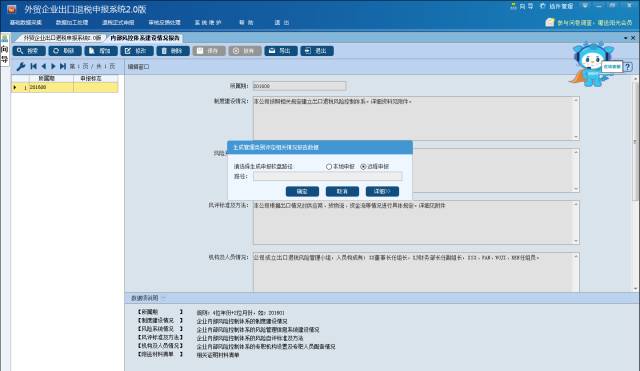Viewport: 640px width, 371px height.
Task: Click the 详细>> expand button in the dialog
Action: tap(382, 191)
